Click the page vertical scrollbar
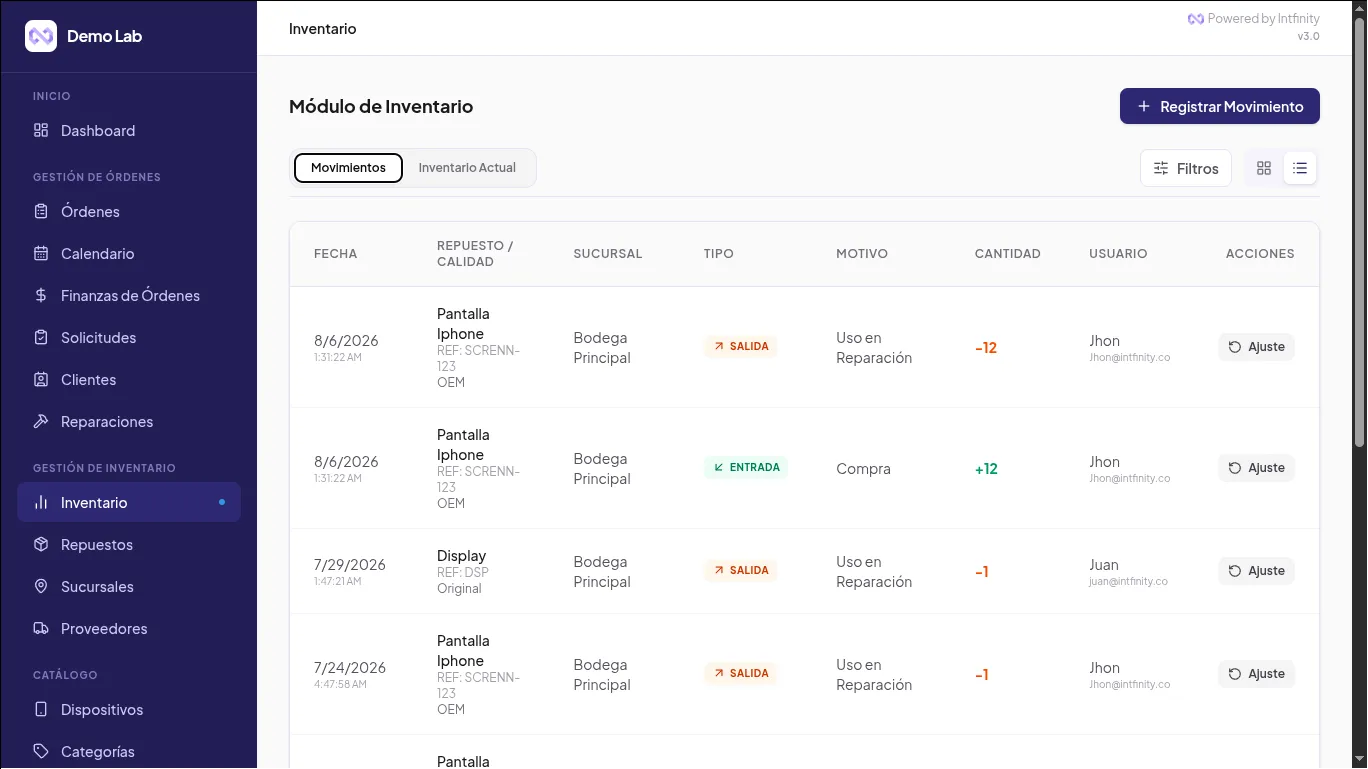The width and height of the screenshot is (1368, 769). 1359,233
